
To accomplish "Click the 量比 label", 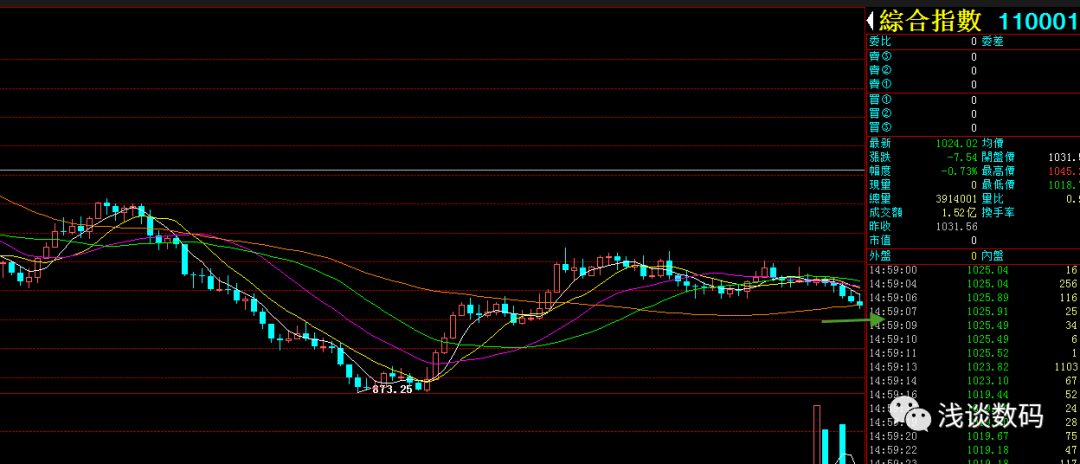I will coord(993,199).
